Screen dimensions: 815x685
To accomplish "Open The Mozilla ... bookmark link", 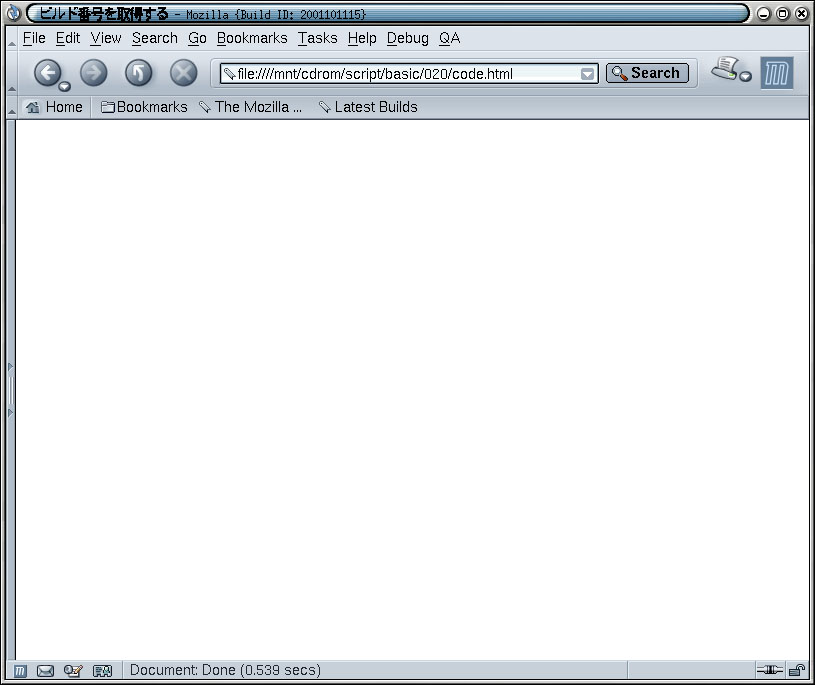I will [x=251, y=107].
